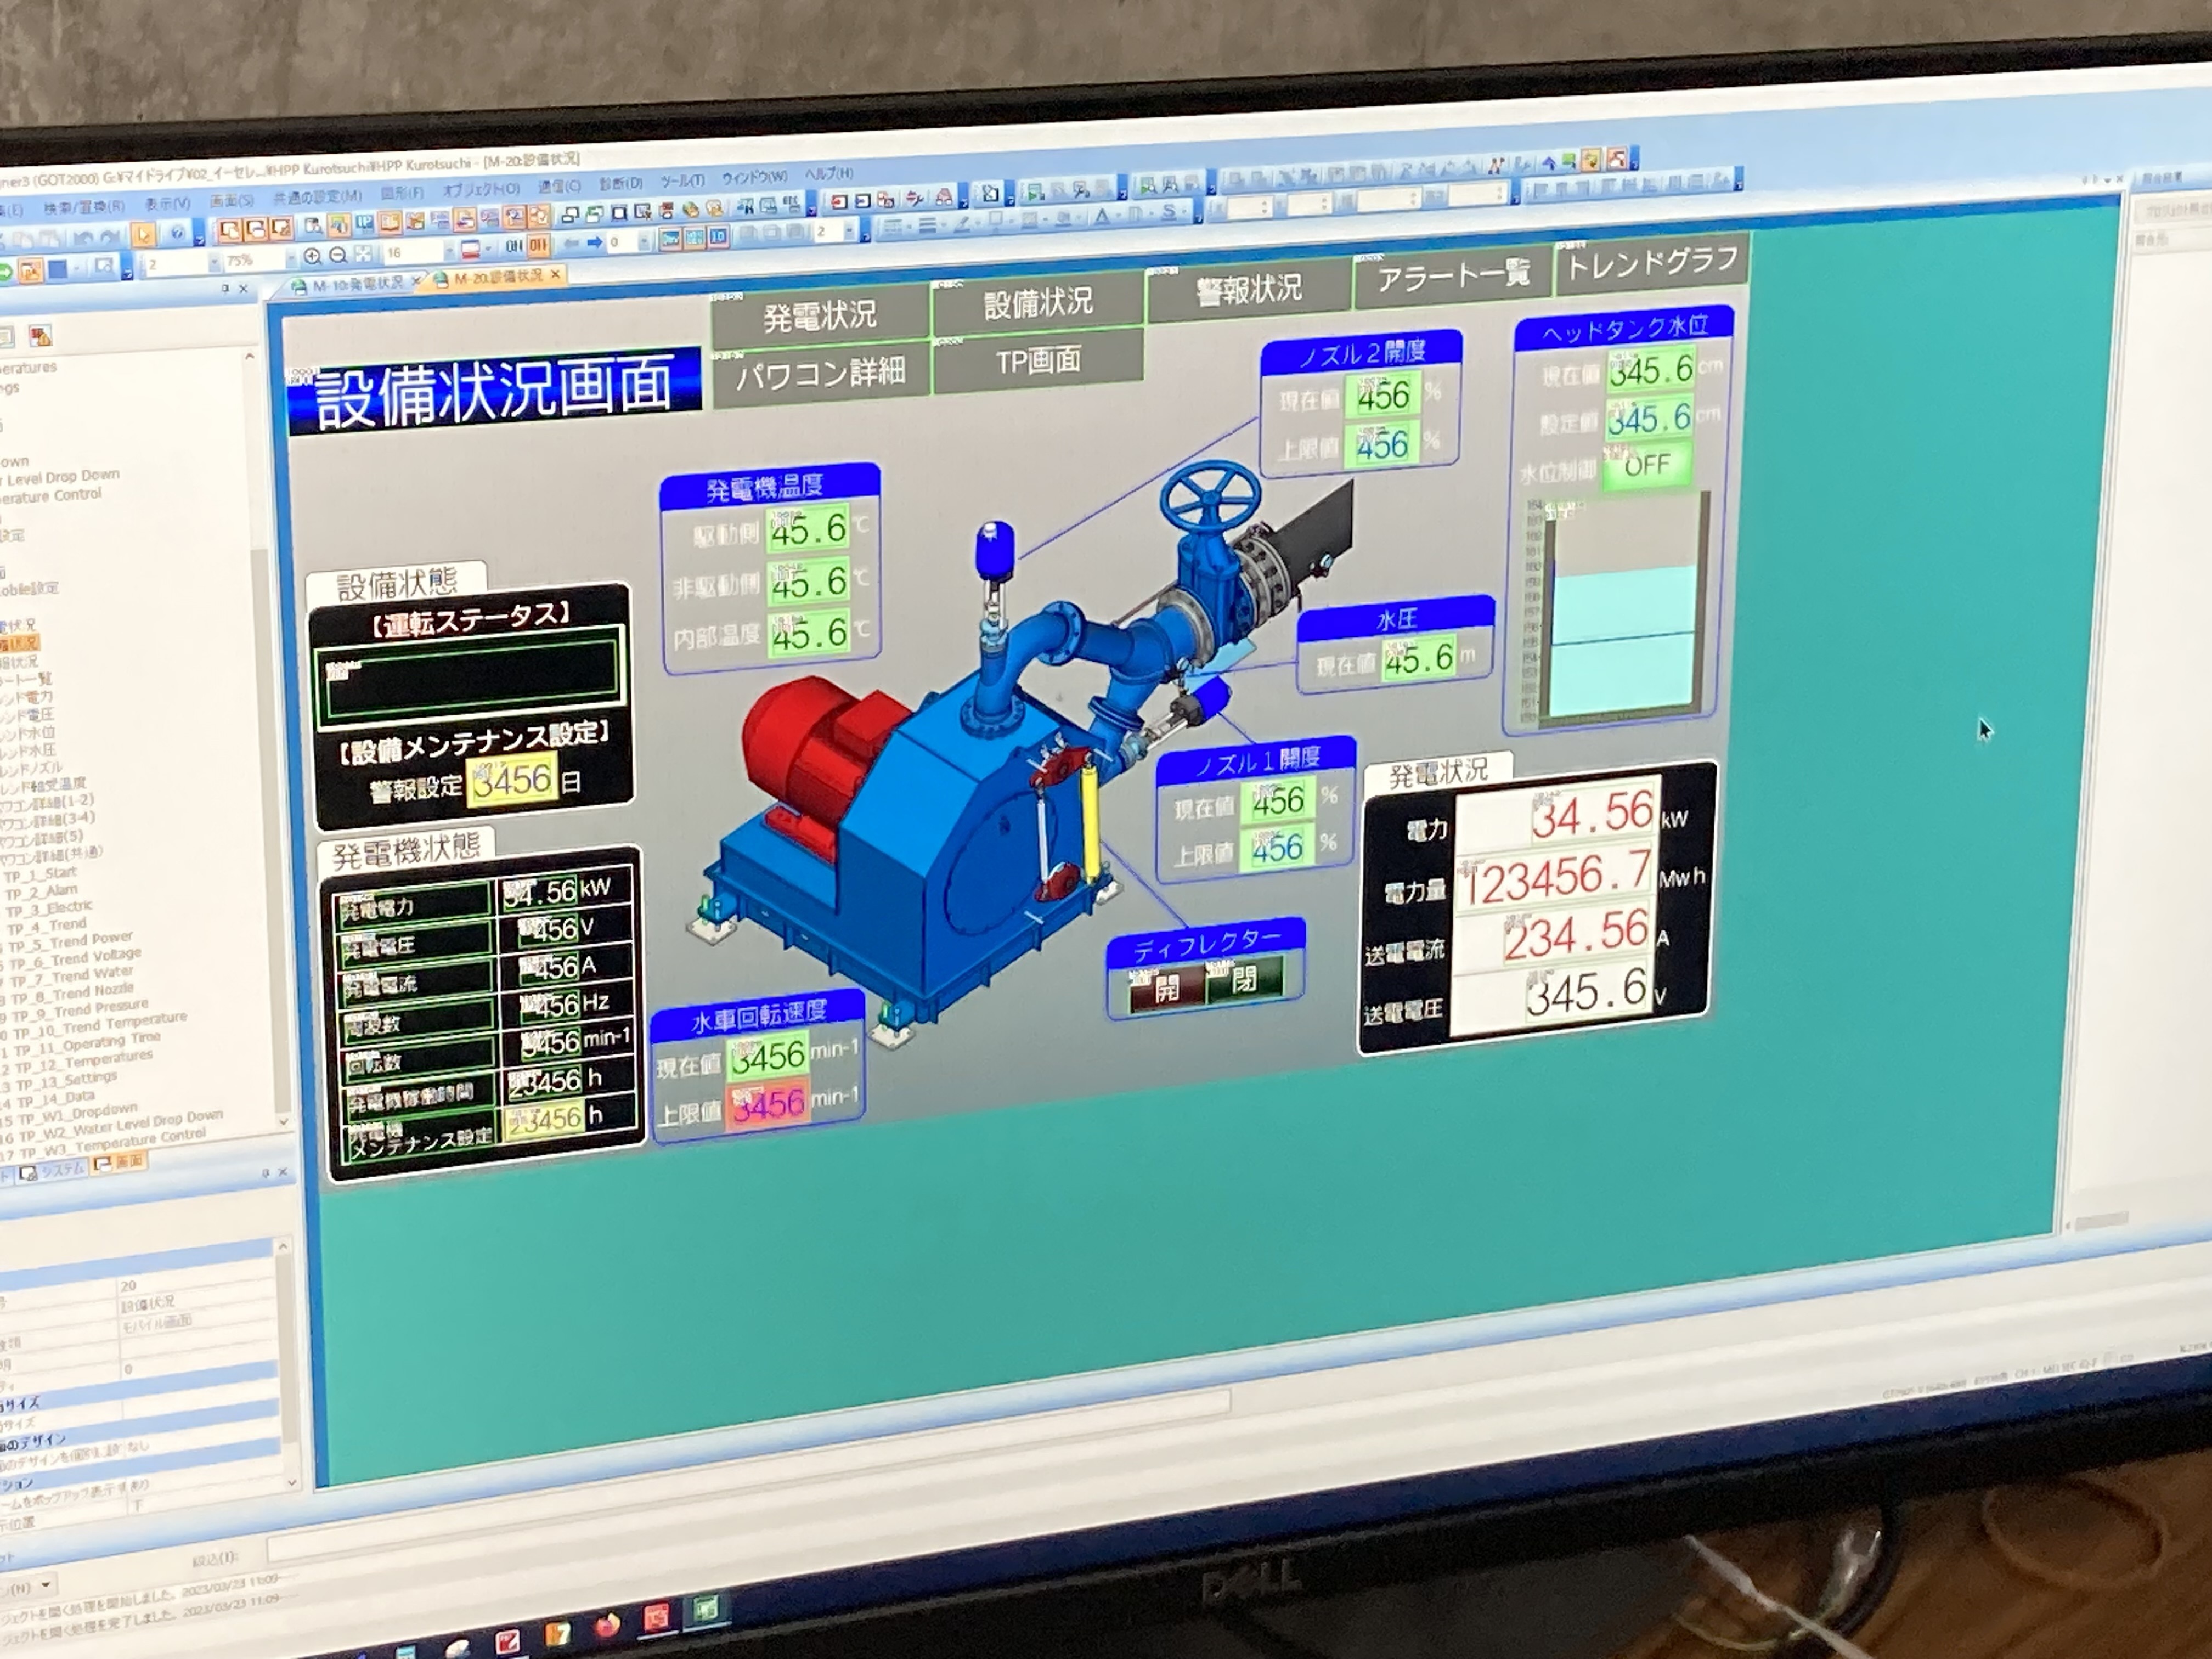Click the fit-to-window zoom icon

(363, 254)
